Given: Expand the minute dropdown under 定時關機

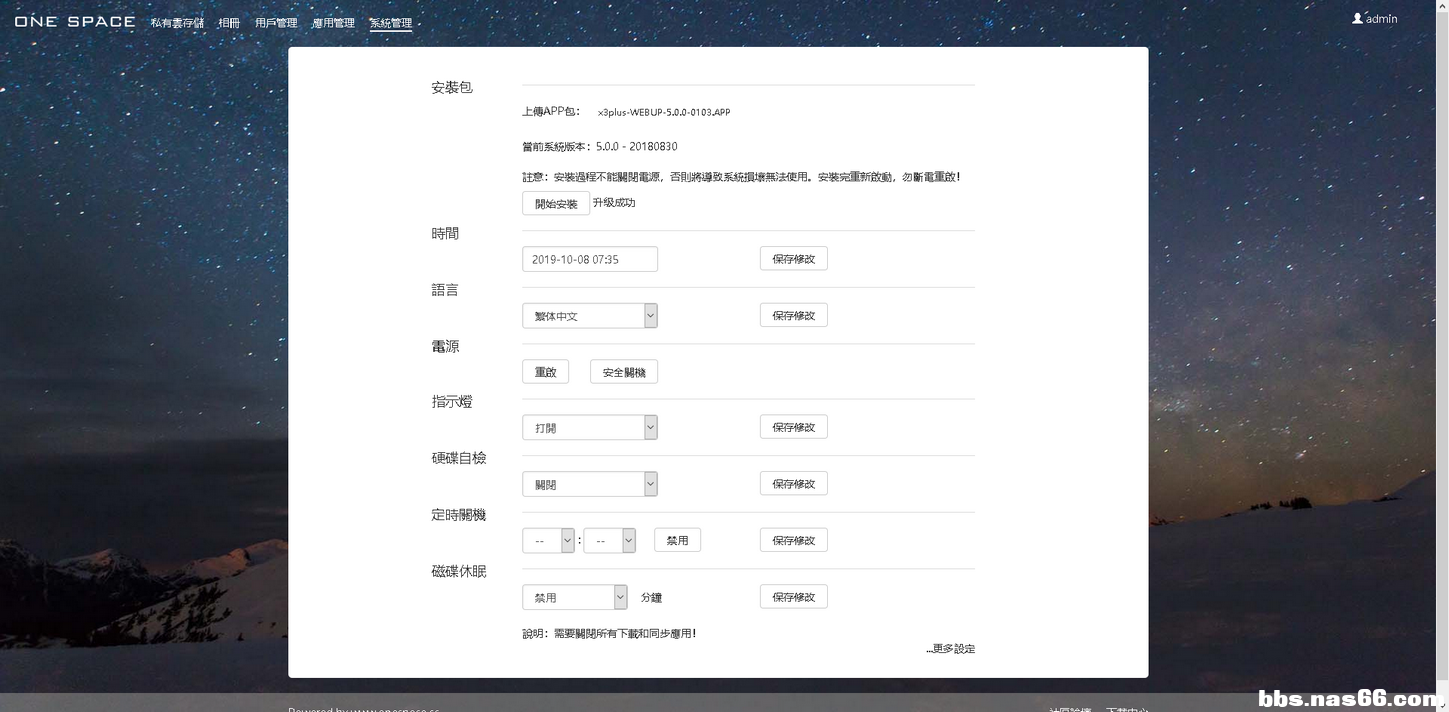Looking at the screenshot, I should point(609,541).
